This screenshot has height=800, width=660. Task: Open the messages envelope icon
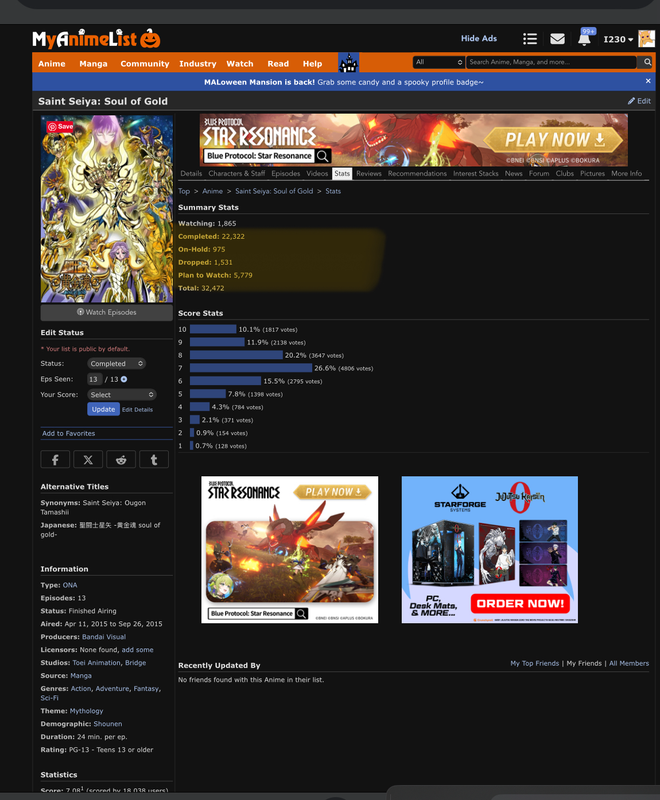[557, 39]
